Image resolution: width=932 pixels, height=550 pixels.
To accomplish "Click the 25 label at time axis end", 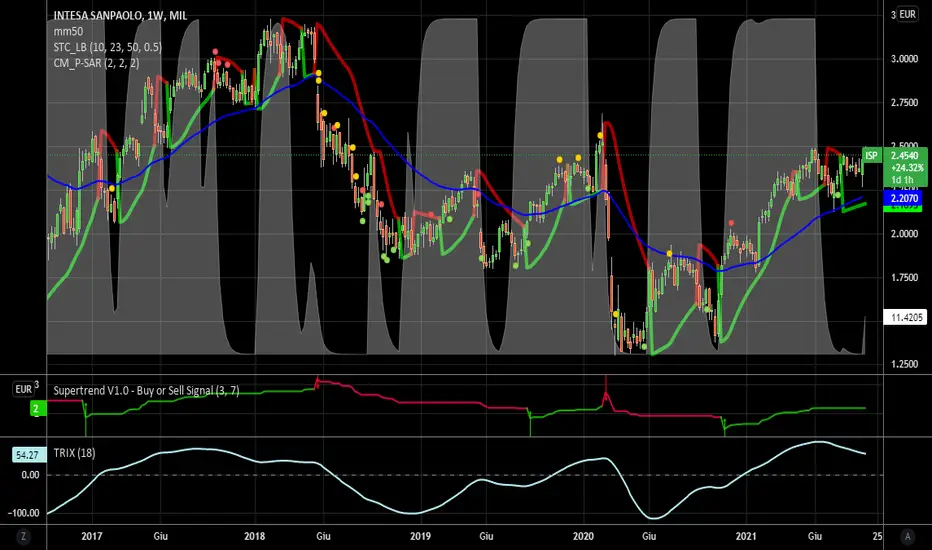I will [877, 536].
